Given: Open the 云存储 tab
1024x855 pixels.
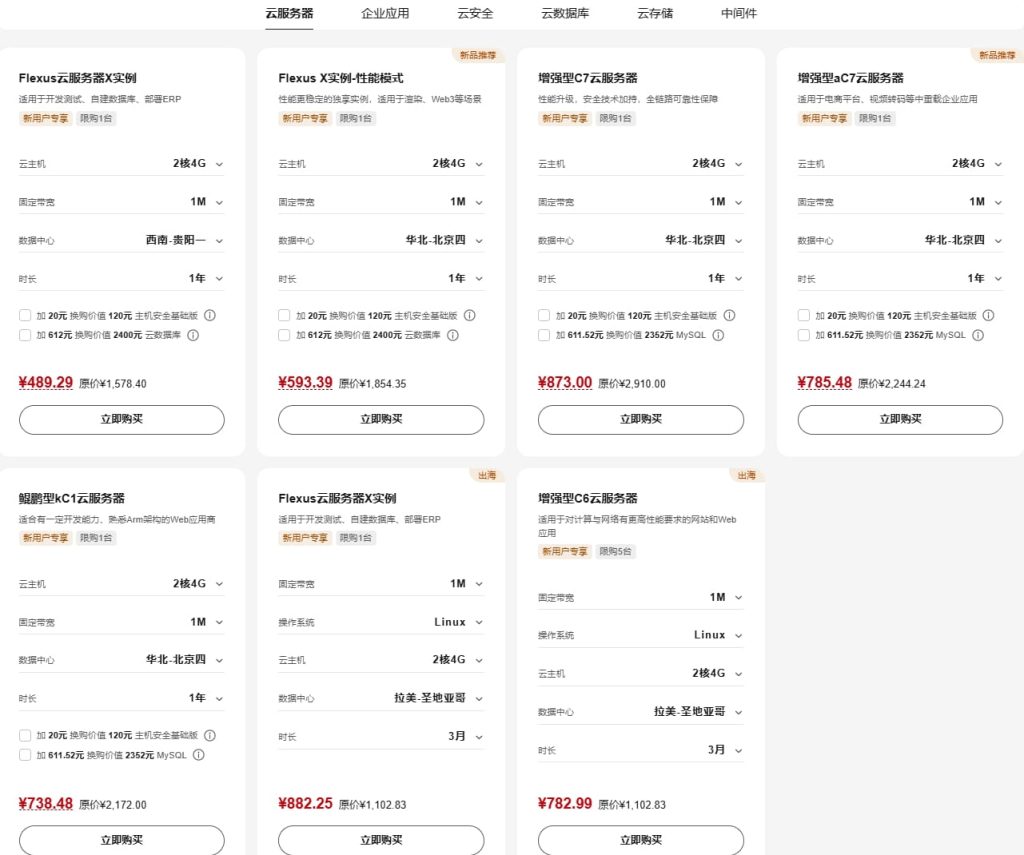Looking at the screenshot, I should click(x=655, y=13).
